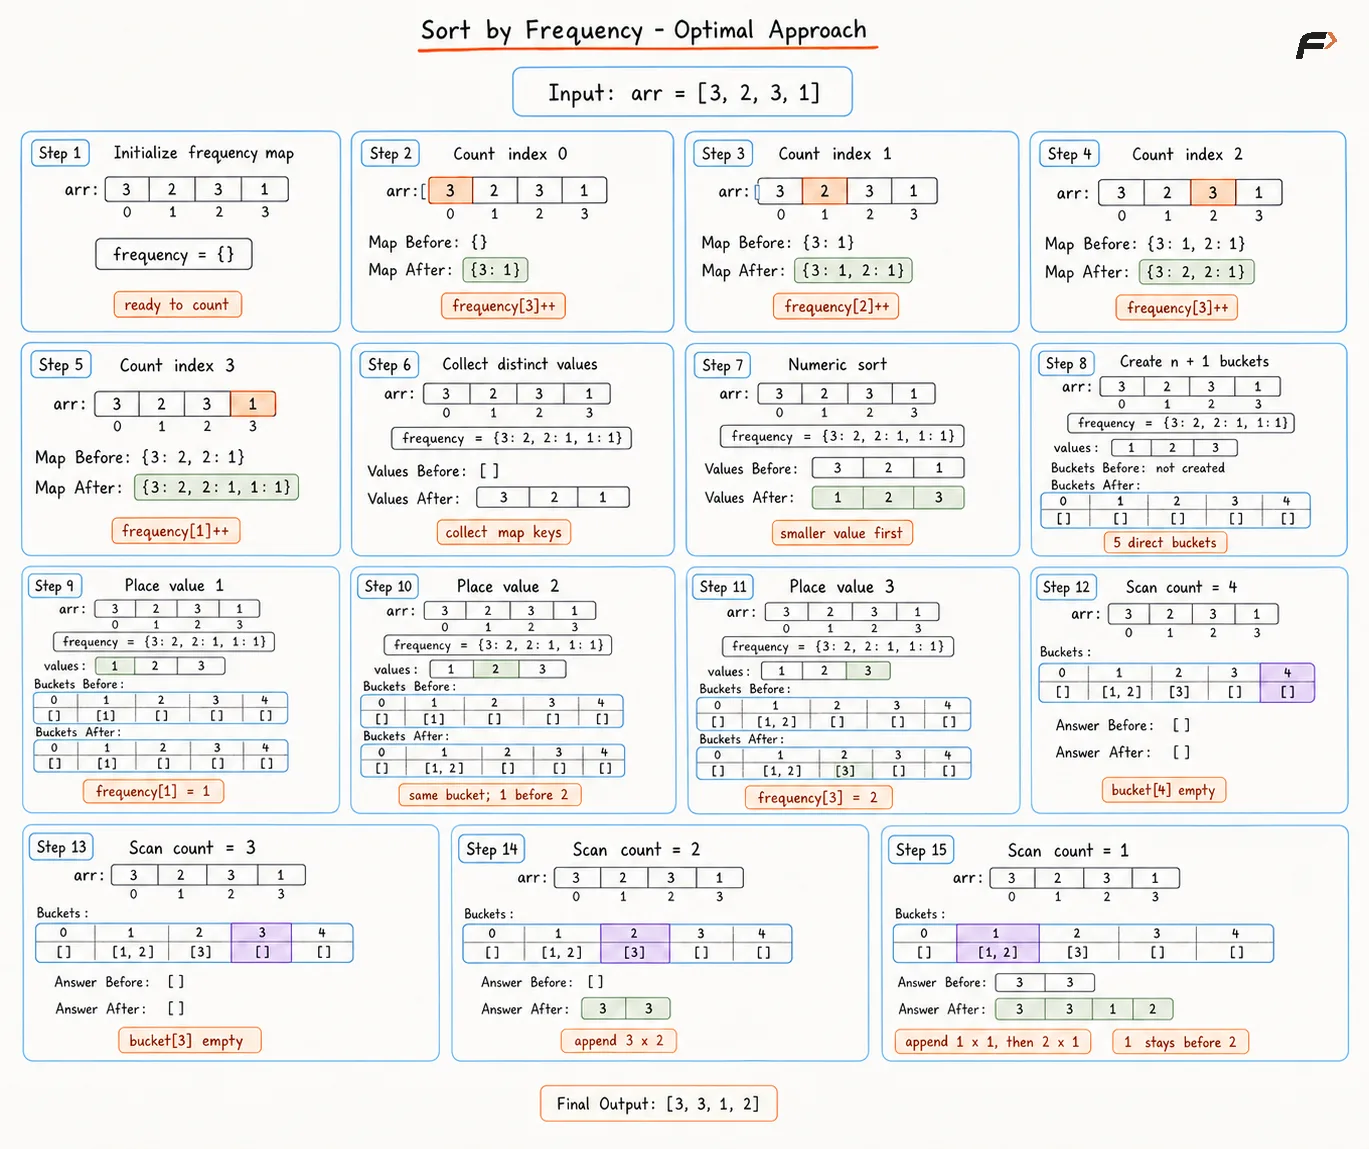Click the 'Step 7' label
This screenshot has width=1369, height=1149.
point(722,365)
